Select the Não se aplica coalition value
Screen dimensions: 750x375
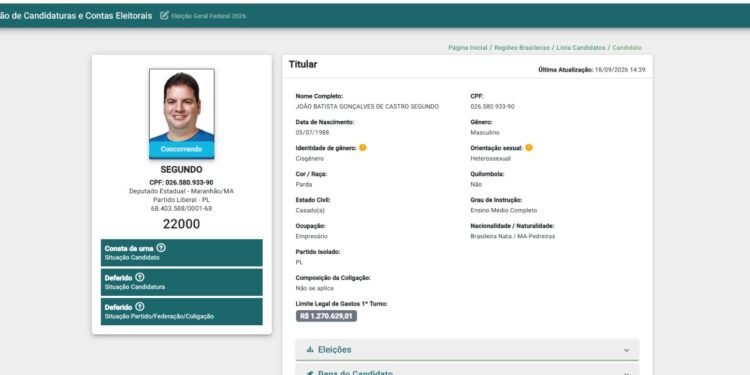(x=315, y=288)
